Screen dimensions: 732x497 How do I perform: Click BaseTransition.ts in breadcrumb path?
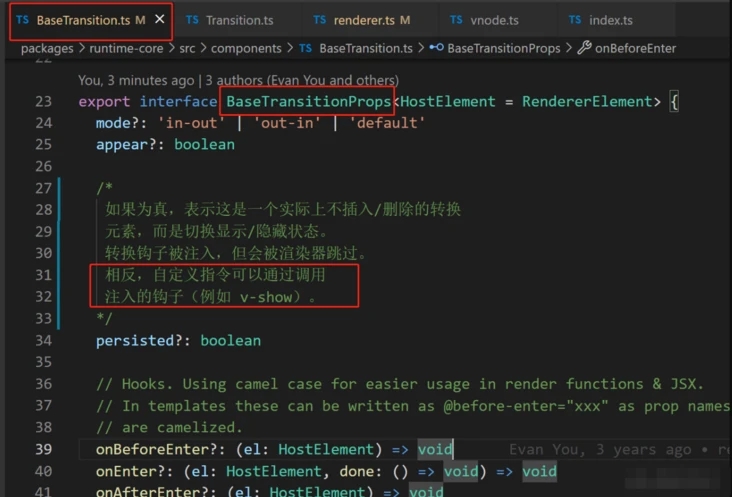(x=366, y=49)
